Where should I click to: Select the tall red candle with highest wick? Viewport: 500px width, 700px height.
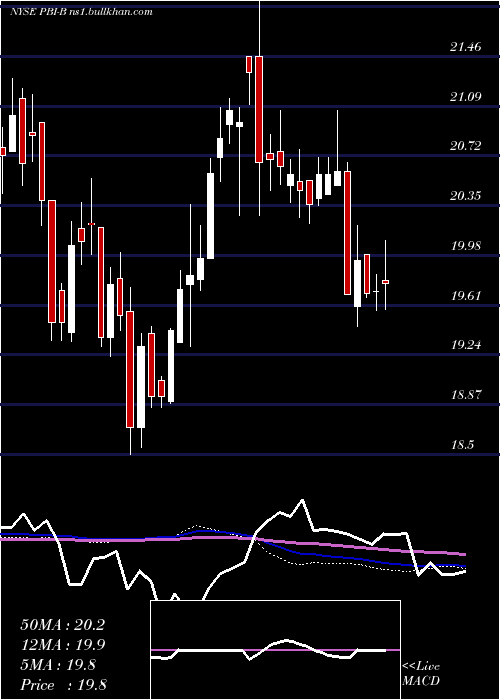tap(259, 109)
